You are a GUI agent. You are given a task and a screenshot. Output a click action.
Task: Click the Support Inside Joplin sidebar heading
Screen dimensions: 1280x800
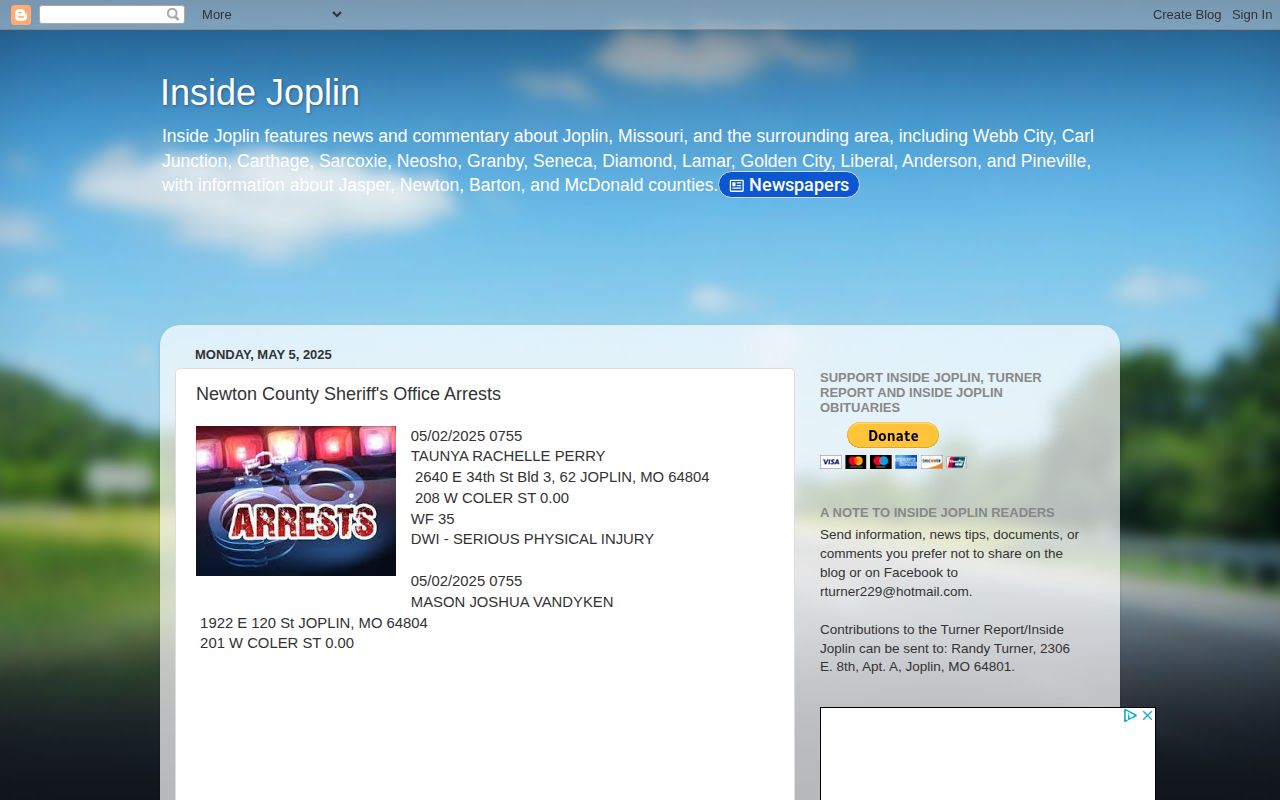coord(931,392)
